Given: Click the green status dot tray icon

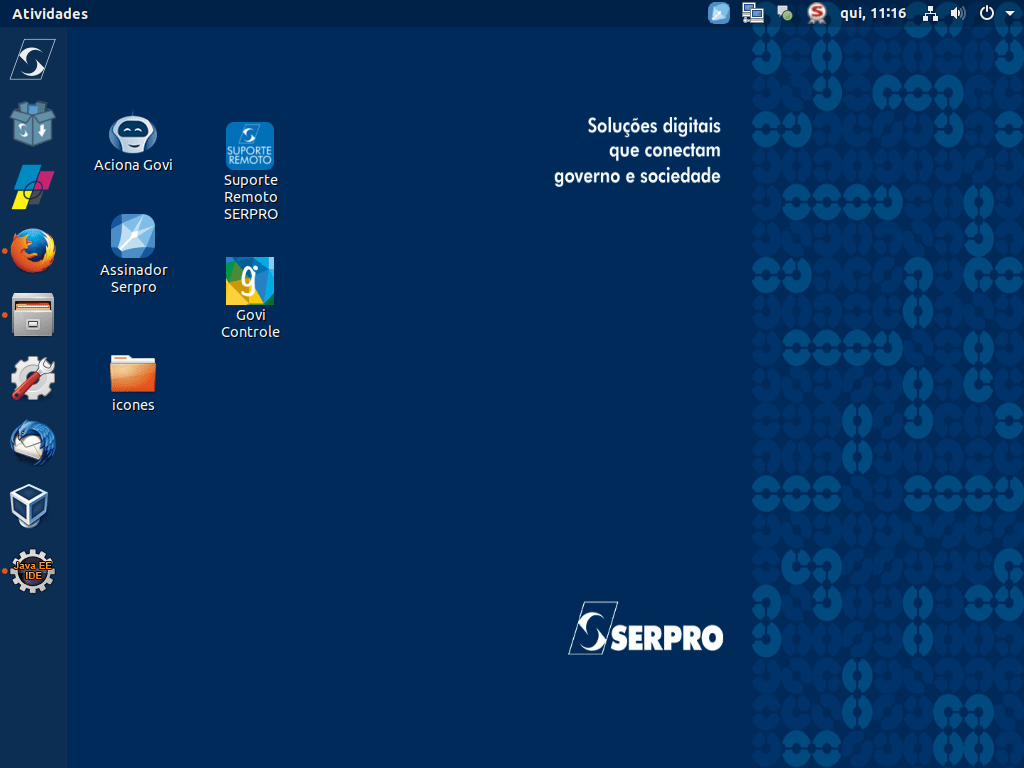Looking at the screenshot, I should coord(785,13).
